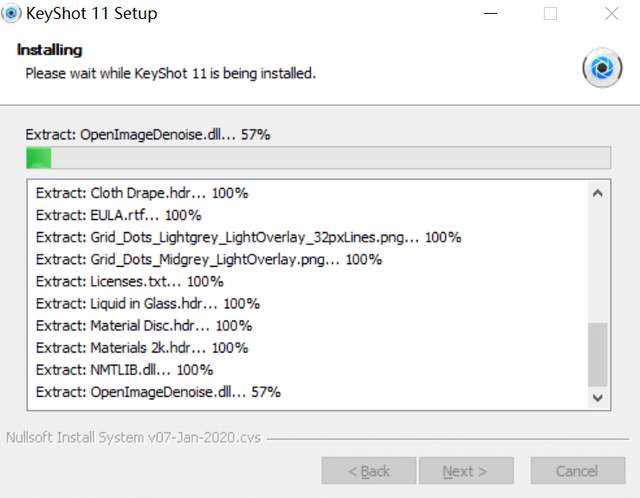Cancel the installation
The width and height of the screenshot is (640, 498).
pyautogui.click(x=578, y=471)
